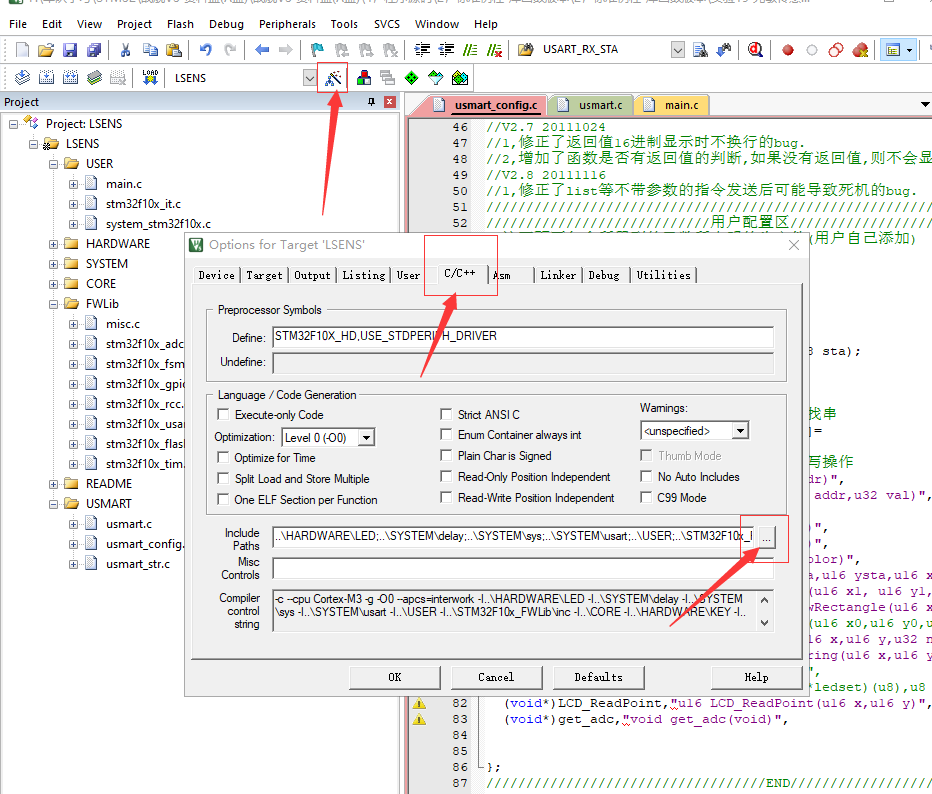Start debug session icon
Screen dimensions: 932x794
(x=755, y=50)
